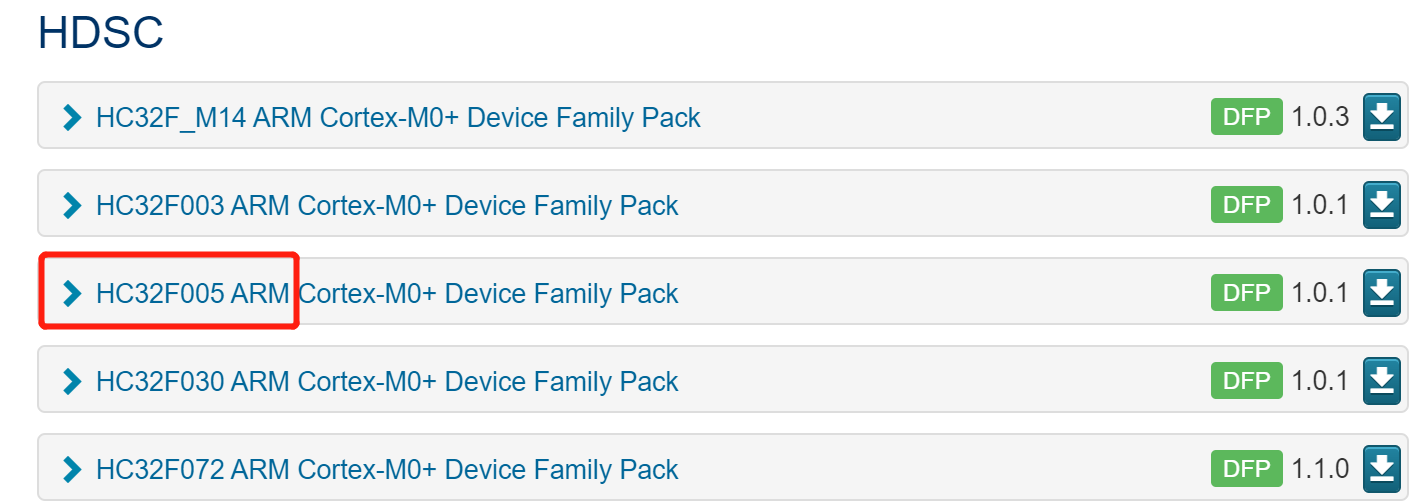Screen dimensions: 1422x504
Task: Click the DFP badge for HC32F072
Action: click(1246, 468)
